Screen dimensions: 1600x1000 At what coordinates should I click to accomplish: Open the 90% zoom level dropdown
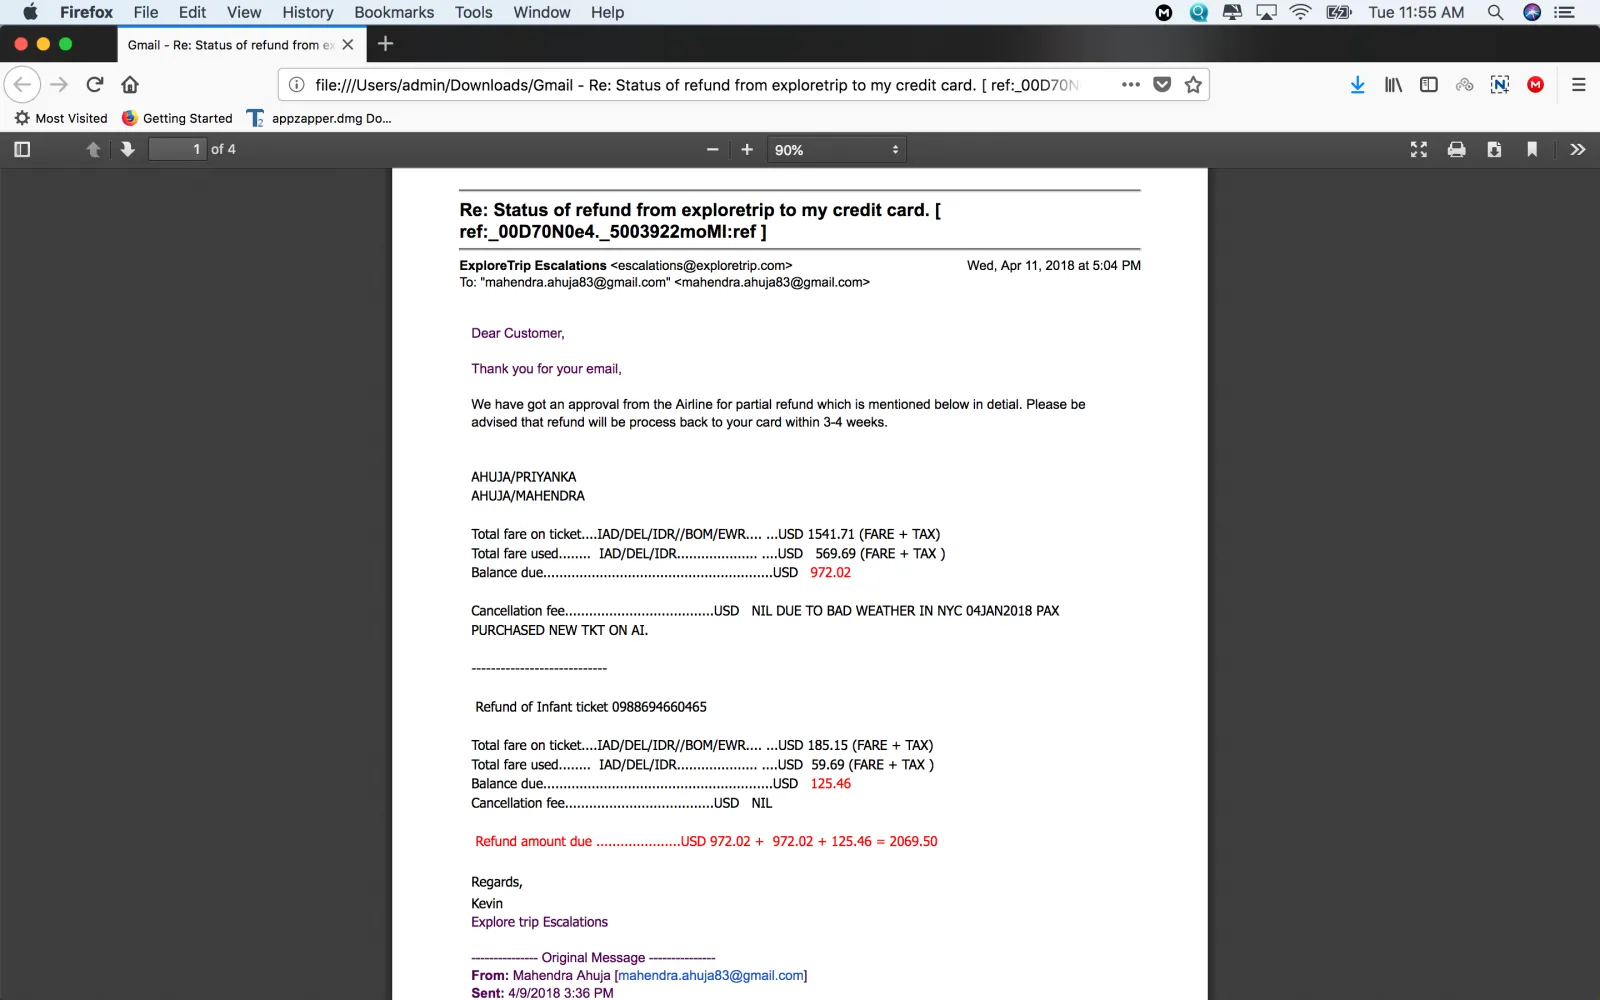836,149
